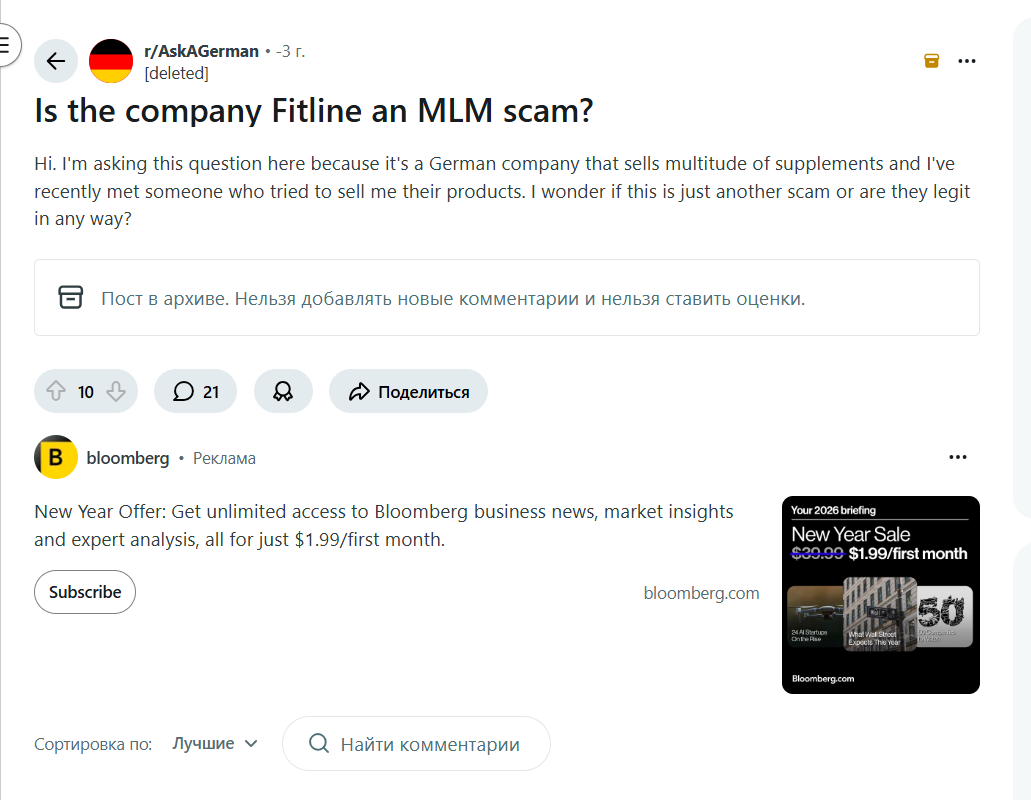Image resolution: width=1031 pixels, height=800 pixels.
Task: Click the orange archived post icon
Action: [931, 61]
